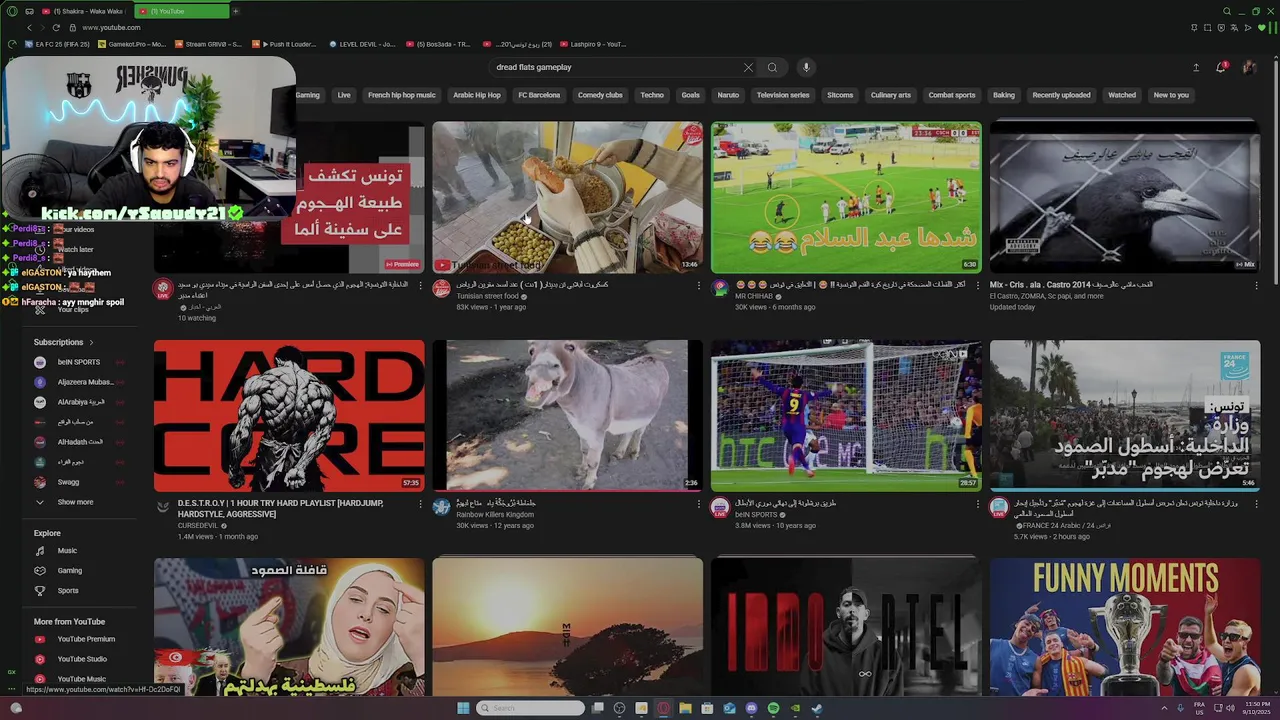1280x720 pixels.
Task: Reload the page with the refresh icon
Action: click(56, 27)
